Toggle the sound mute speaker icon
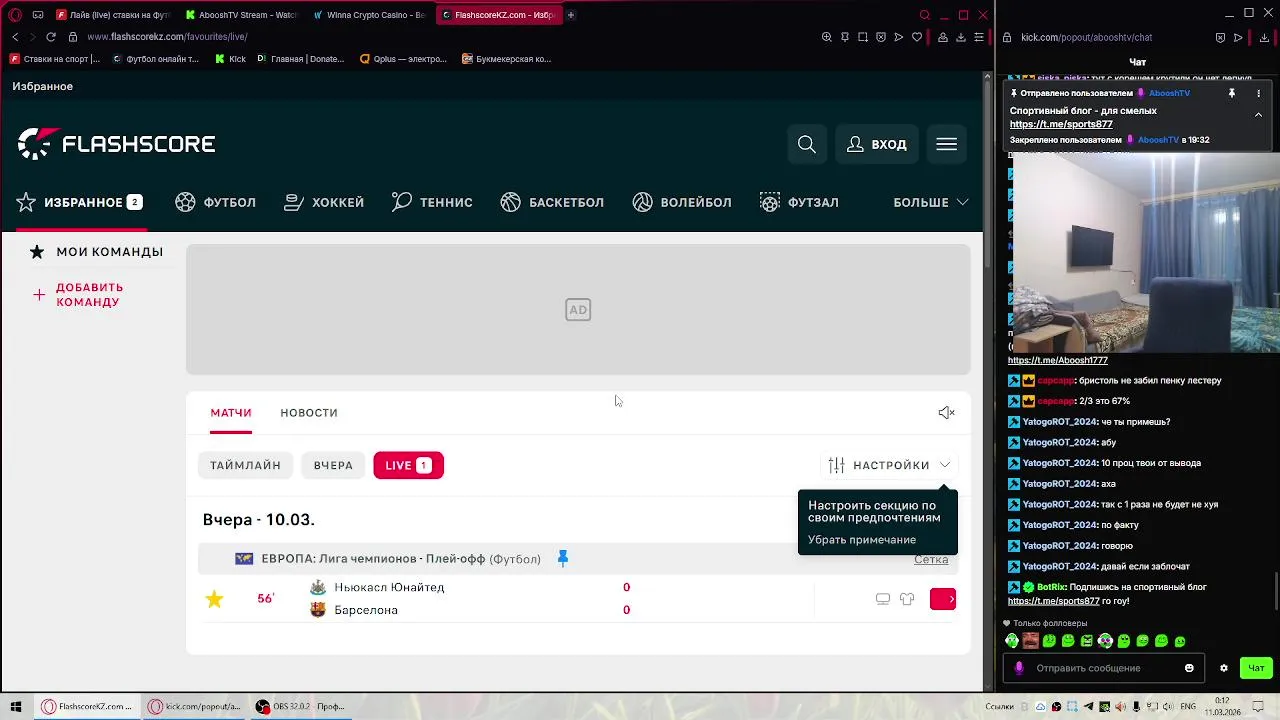This screenshot has width=1280, height=720. pos(946,412)
